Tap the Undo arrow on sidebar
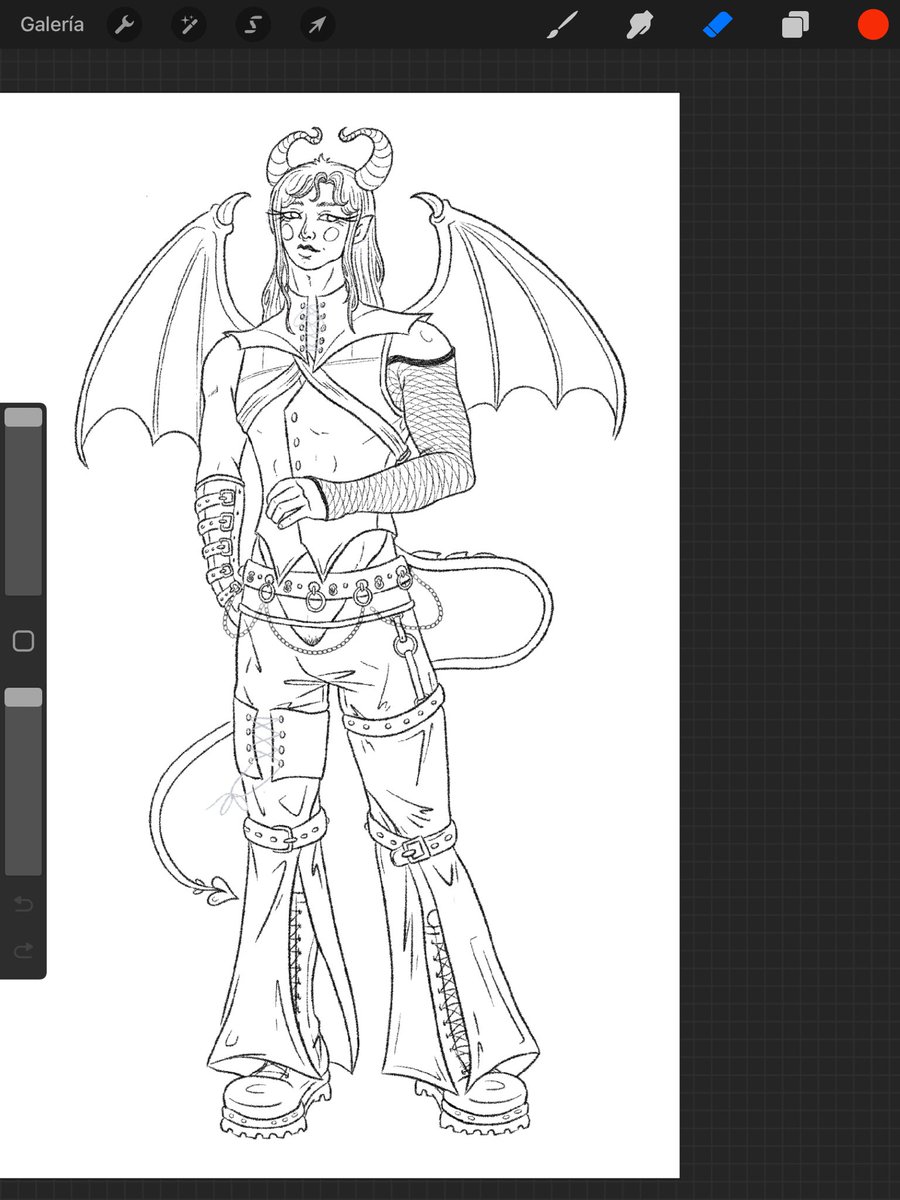Viewport: 900px width, 1200px height. click(x=23, y=905)
